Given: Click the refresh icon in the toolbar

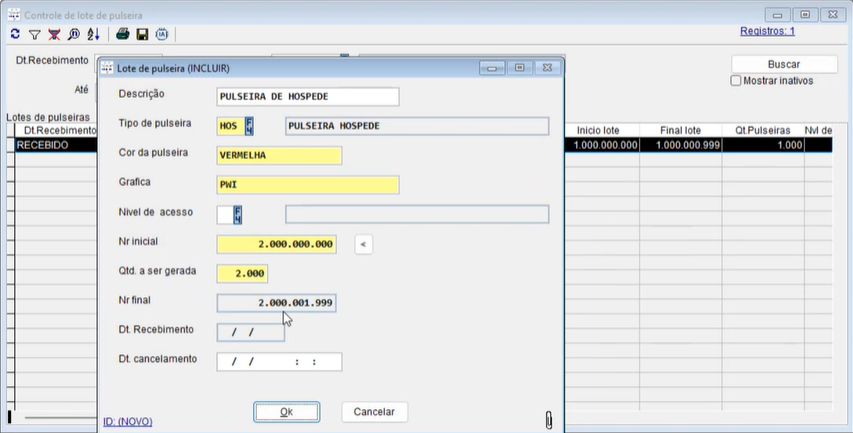Looking at the screenshot, I should pyautogui.click(x=15, y=34).
